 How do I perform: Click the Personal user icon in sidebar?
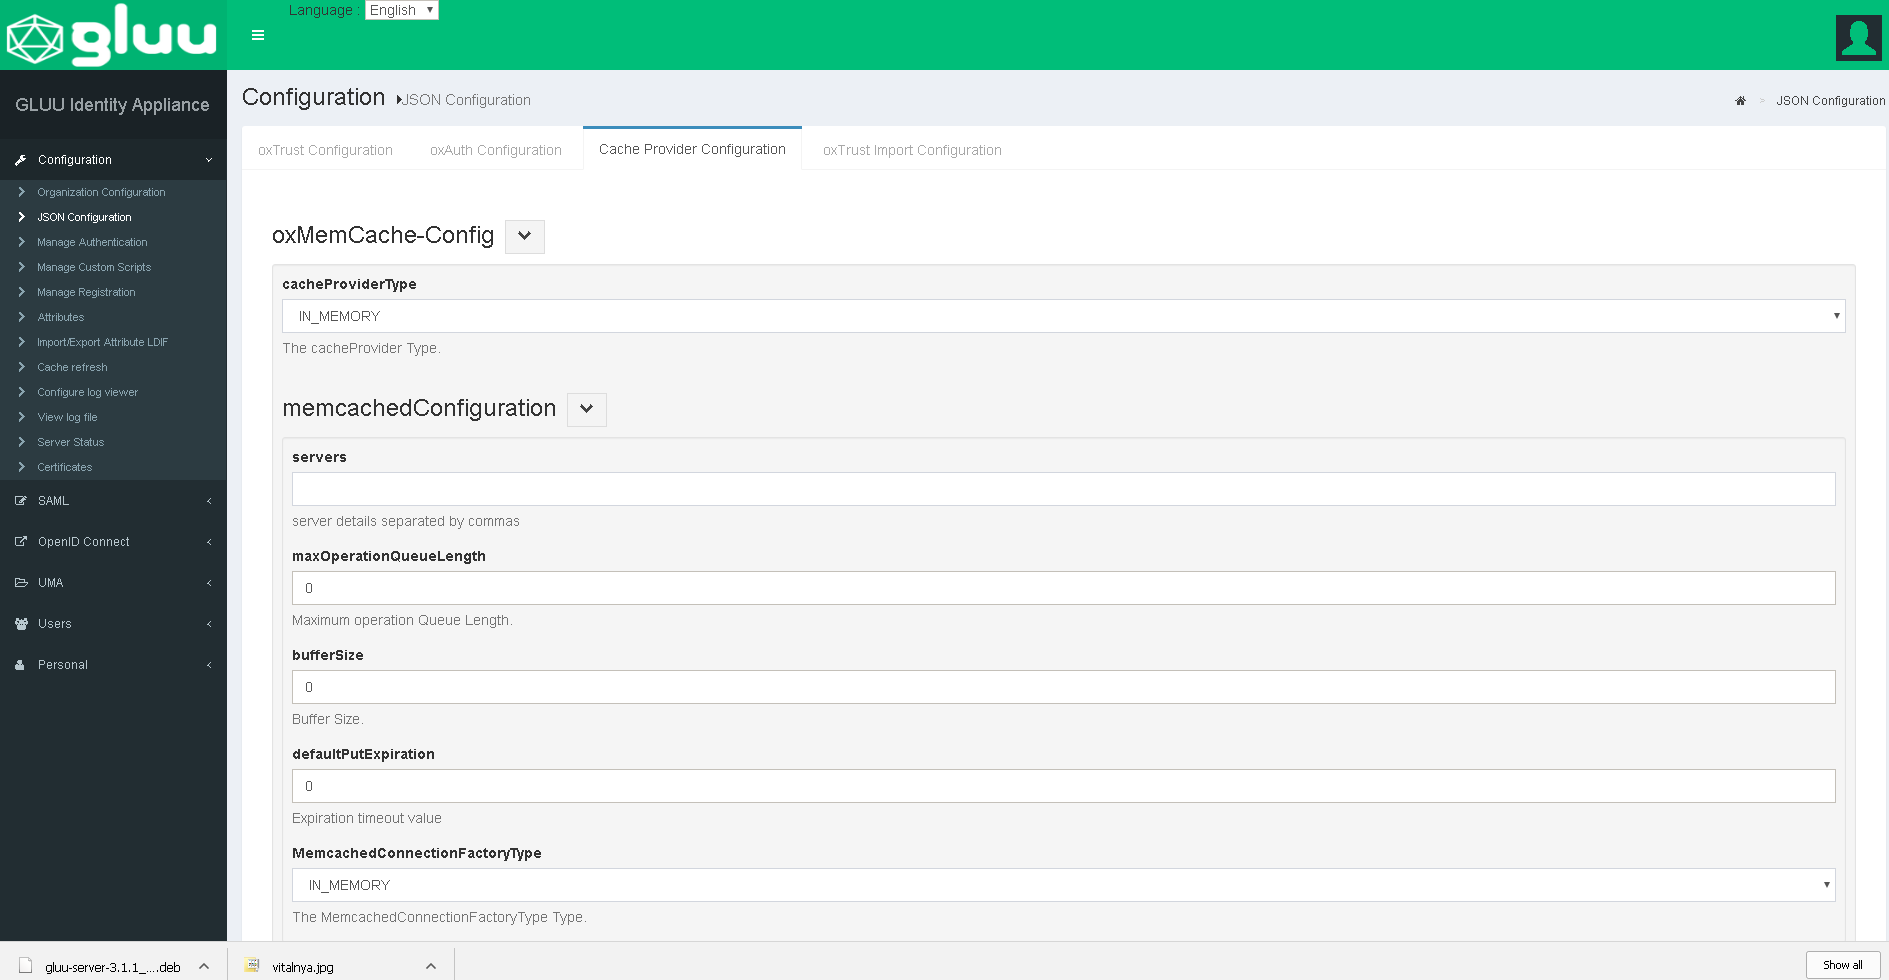tap(20, 665)
